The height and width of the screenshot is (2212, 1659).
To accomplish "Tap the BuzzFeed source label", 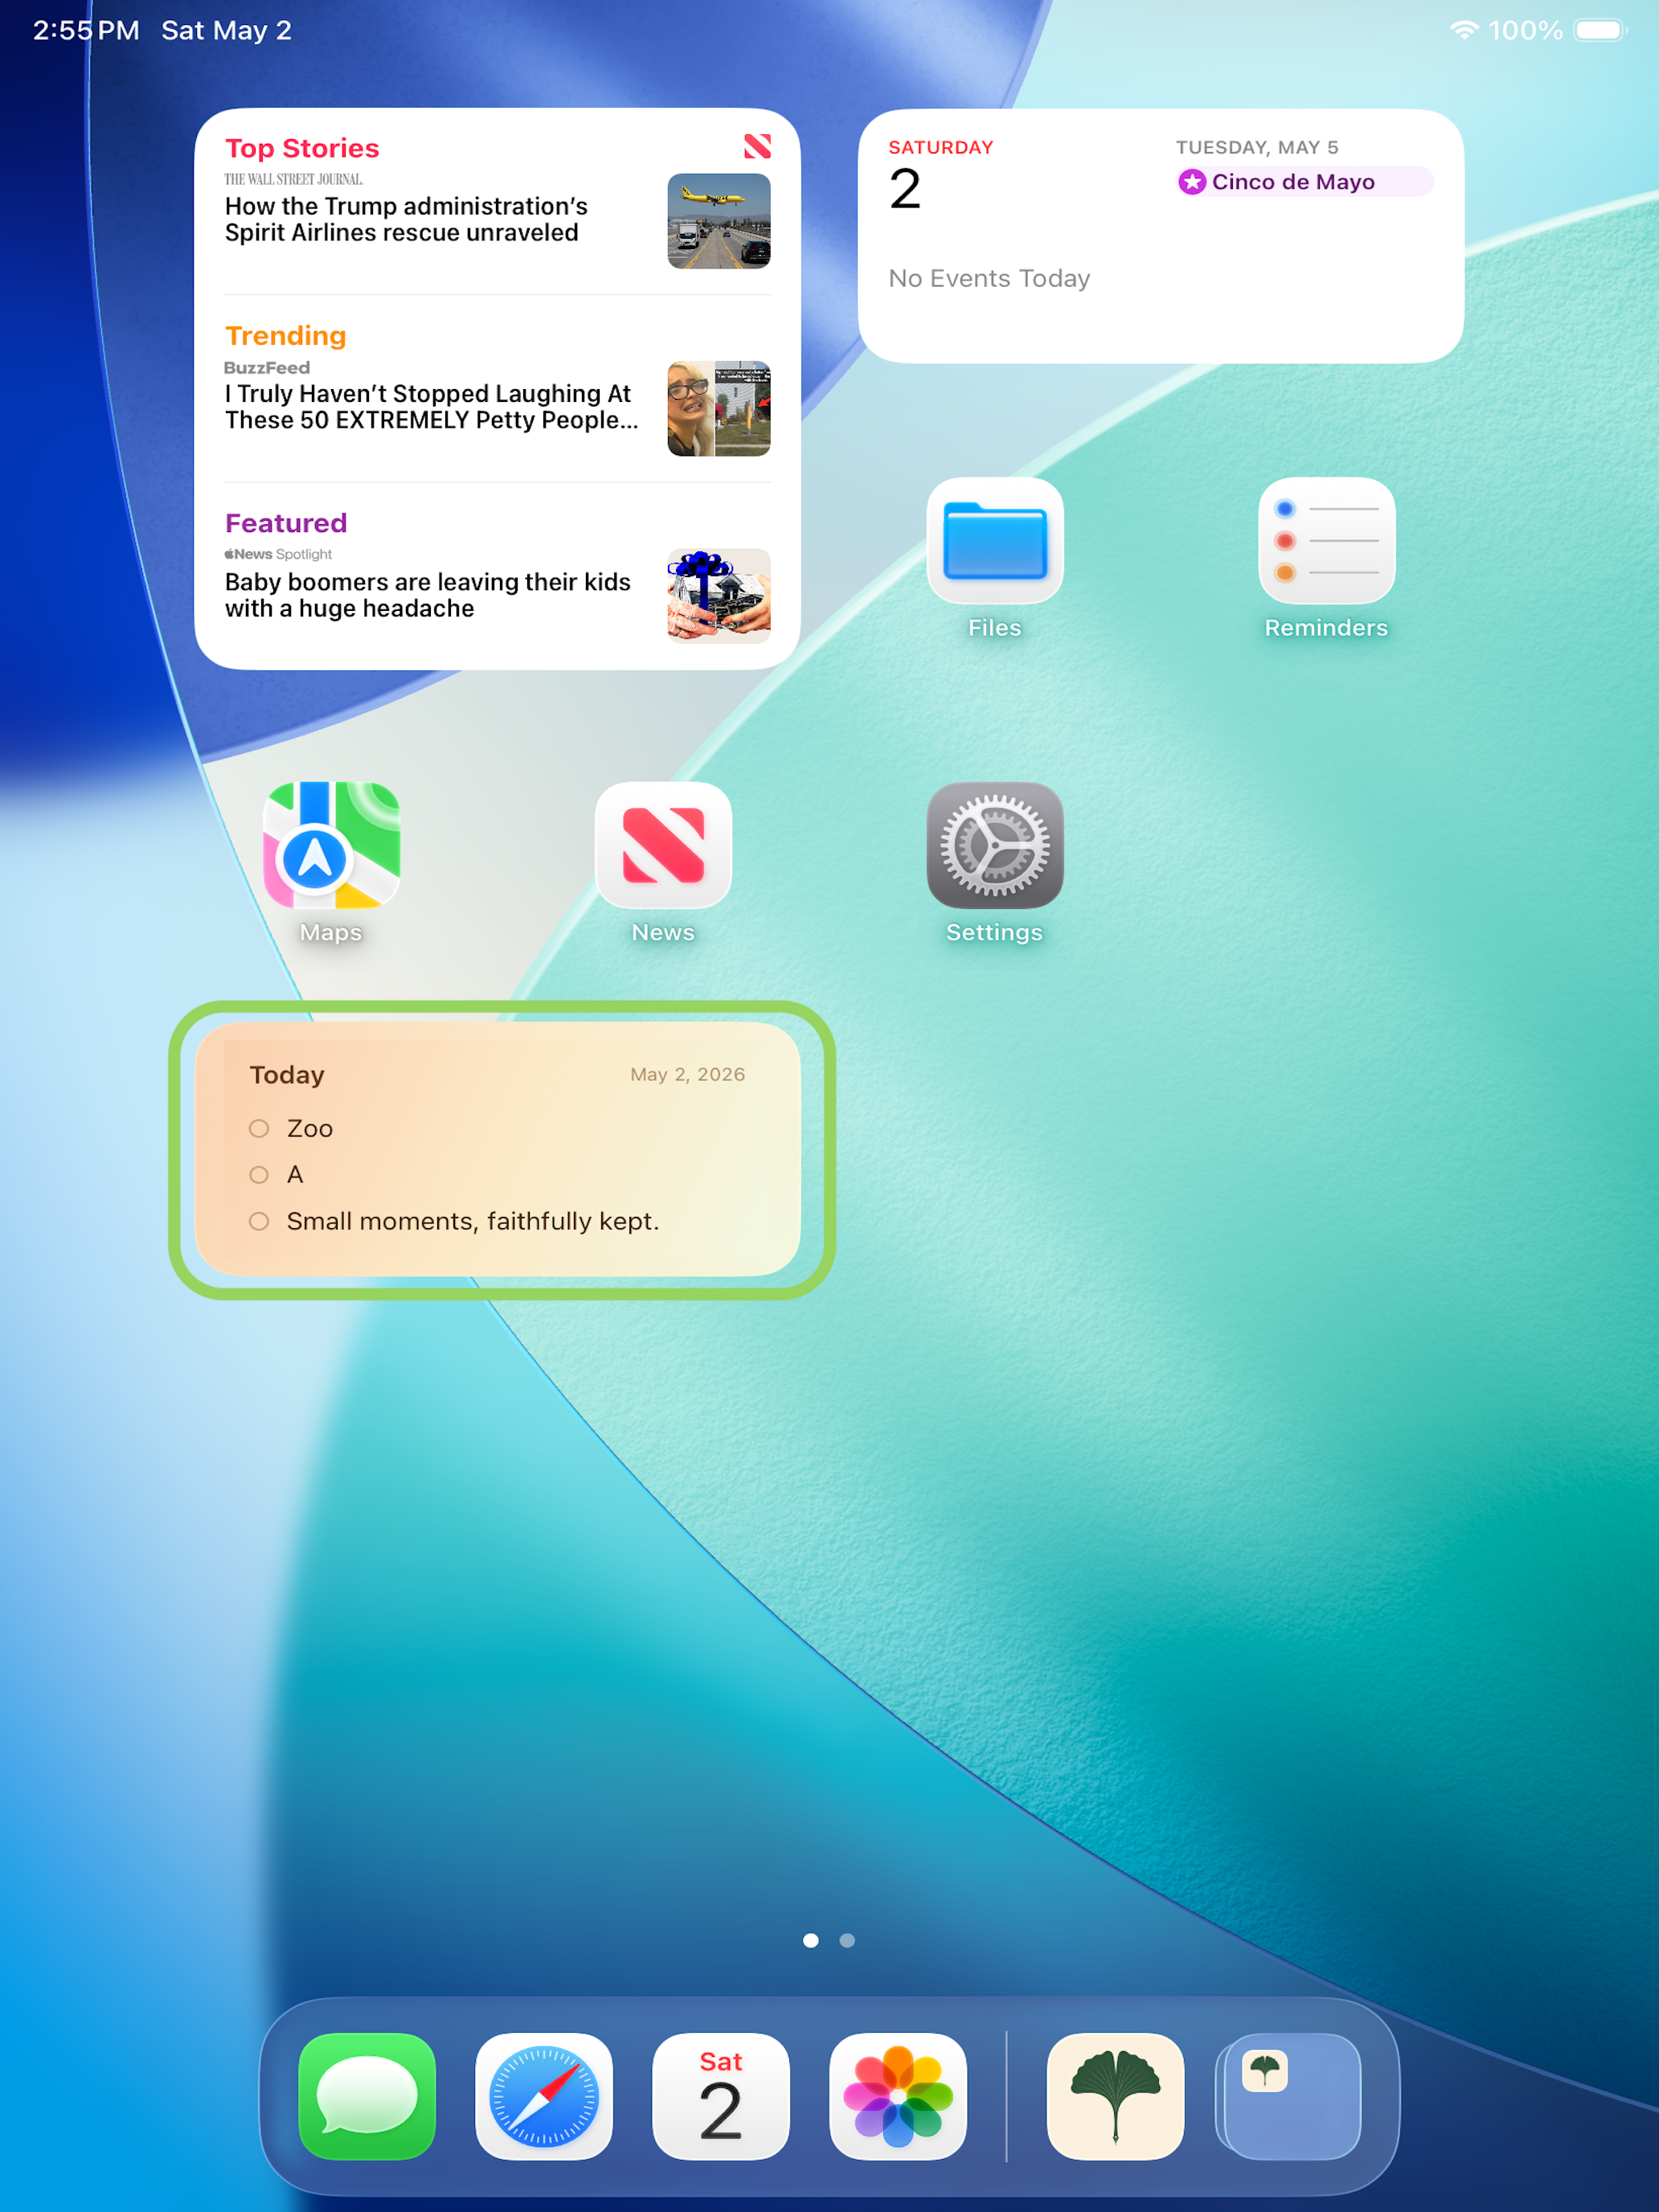I will coord(267,367).
